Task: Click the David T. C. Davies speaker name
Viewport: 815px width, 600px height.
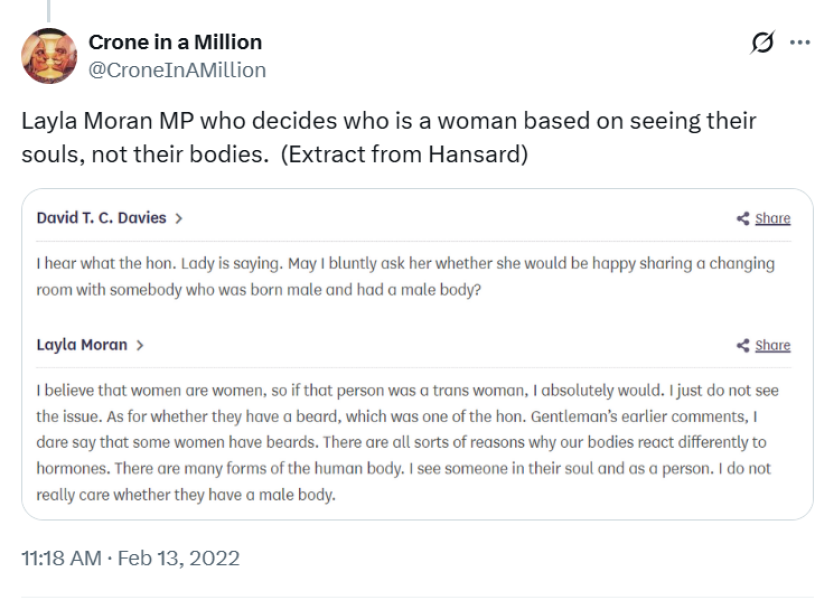Action: pos(101,218)
